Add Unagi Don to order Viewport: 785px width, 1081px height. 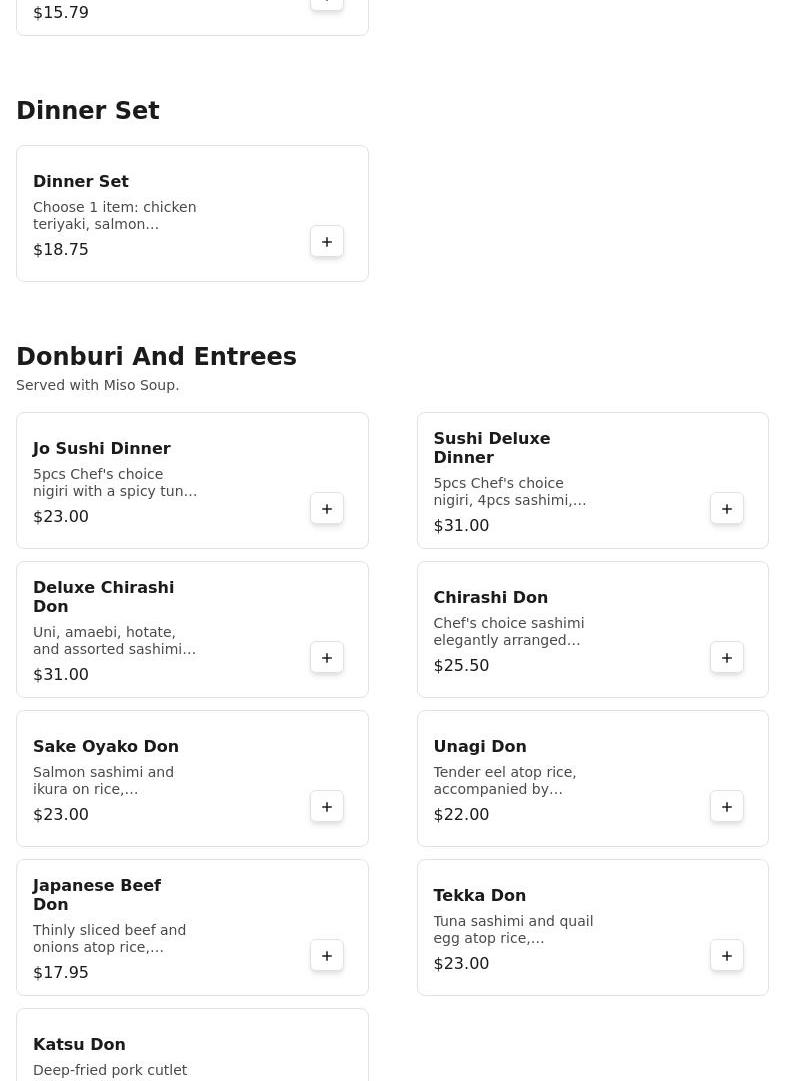point(727,807)
